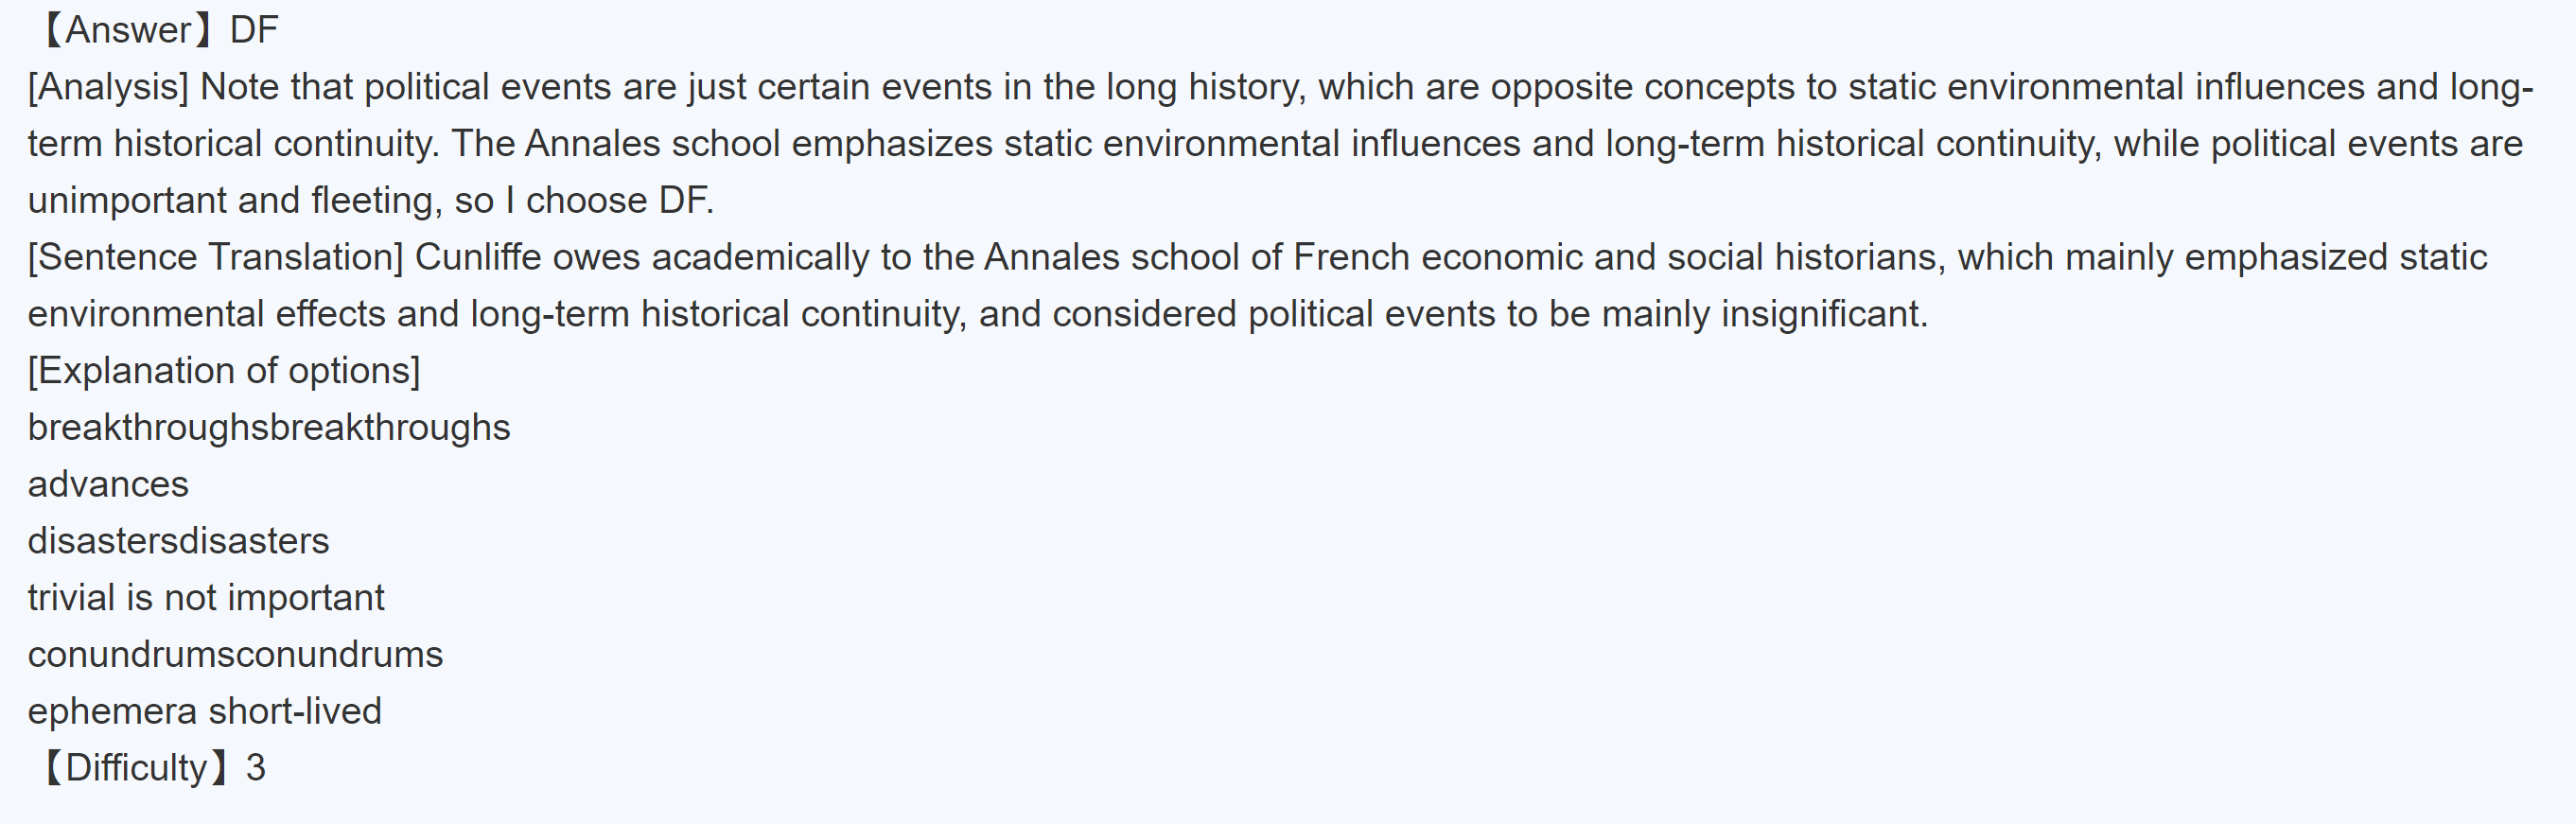This screenshot has width=2576, height=824.
Task: Click the option word advances
Action: pyautogui.click(x=108, y=485)
